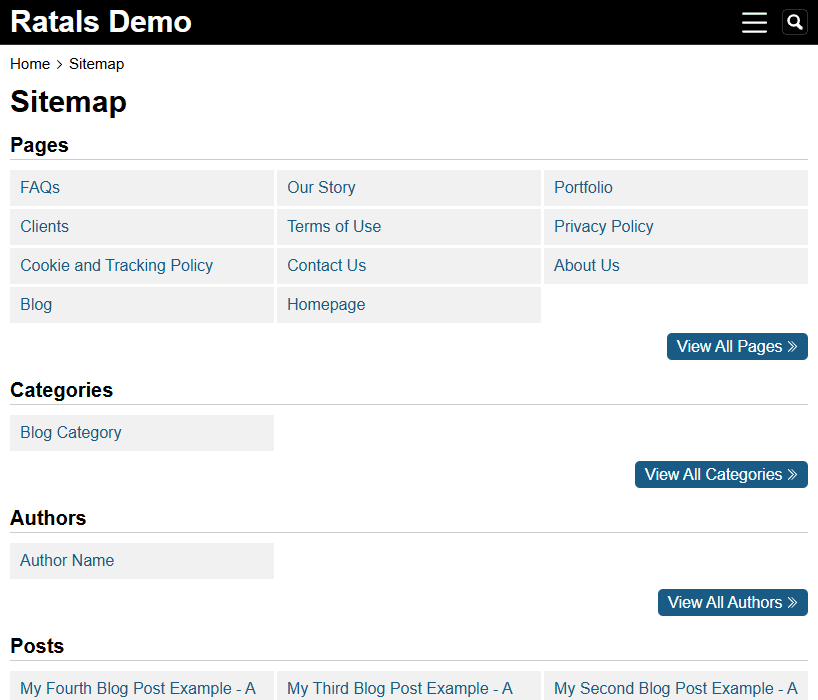This screenshot has height=700, width=818.
Task: Go to Ratals Demo site title
Action: tap(101, 22)
